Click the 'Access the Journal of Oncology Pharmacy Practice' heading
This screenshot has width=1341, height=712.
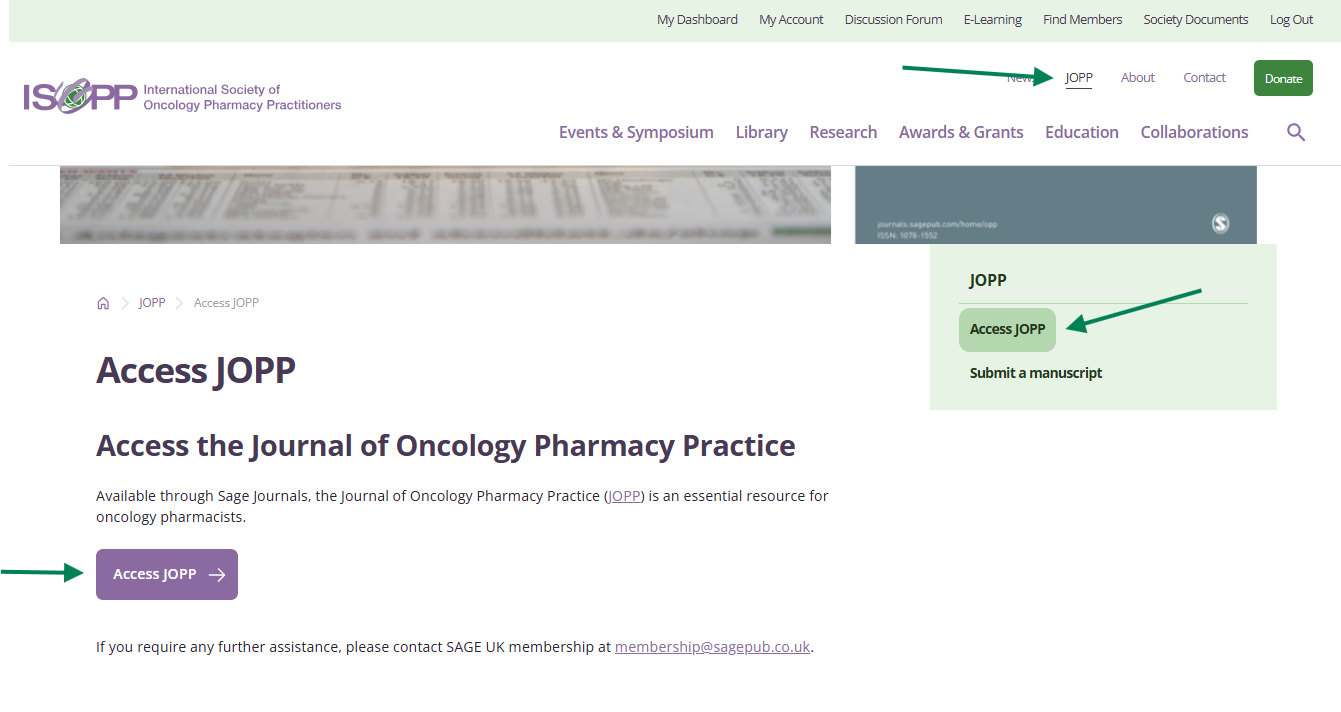pos(446,446)
